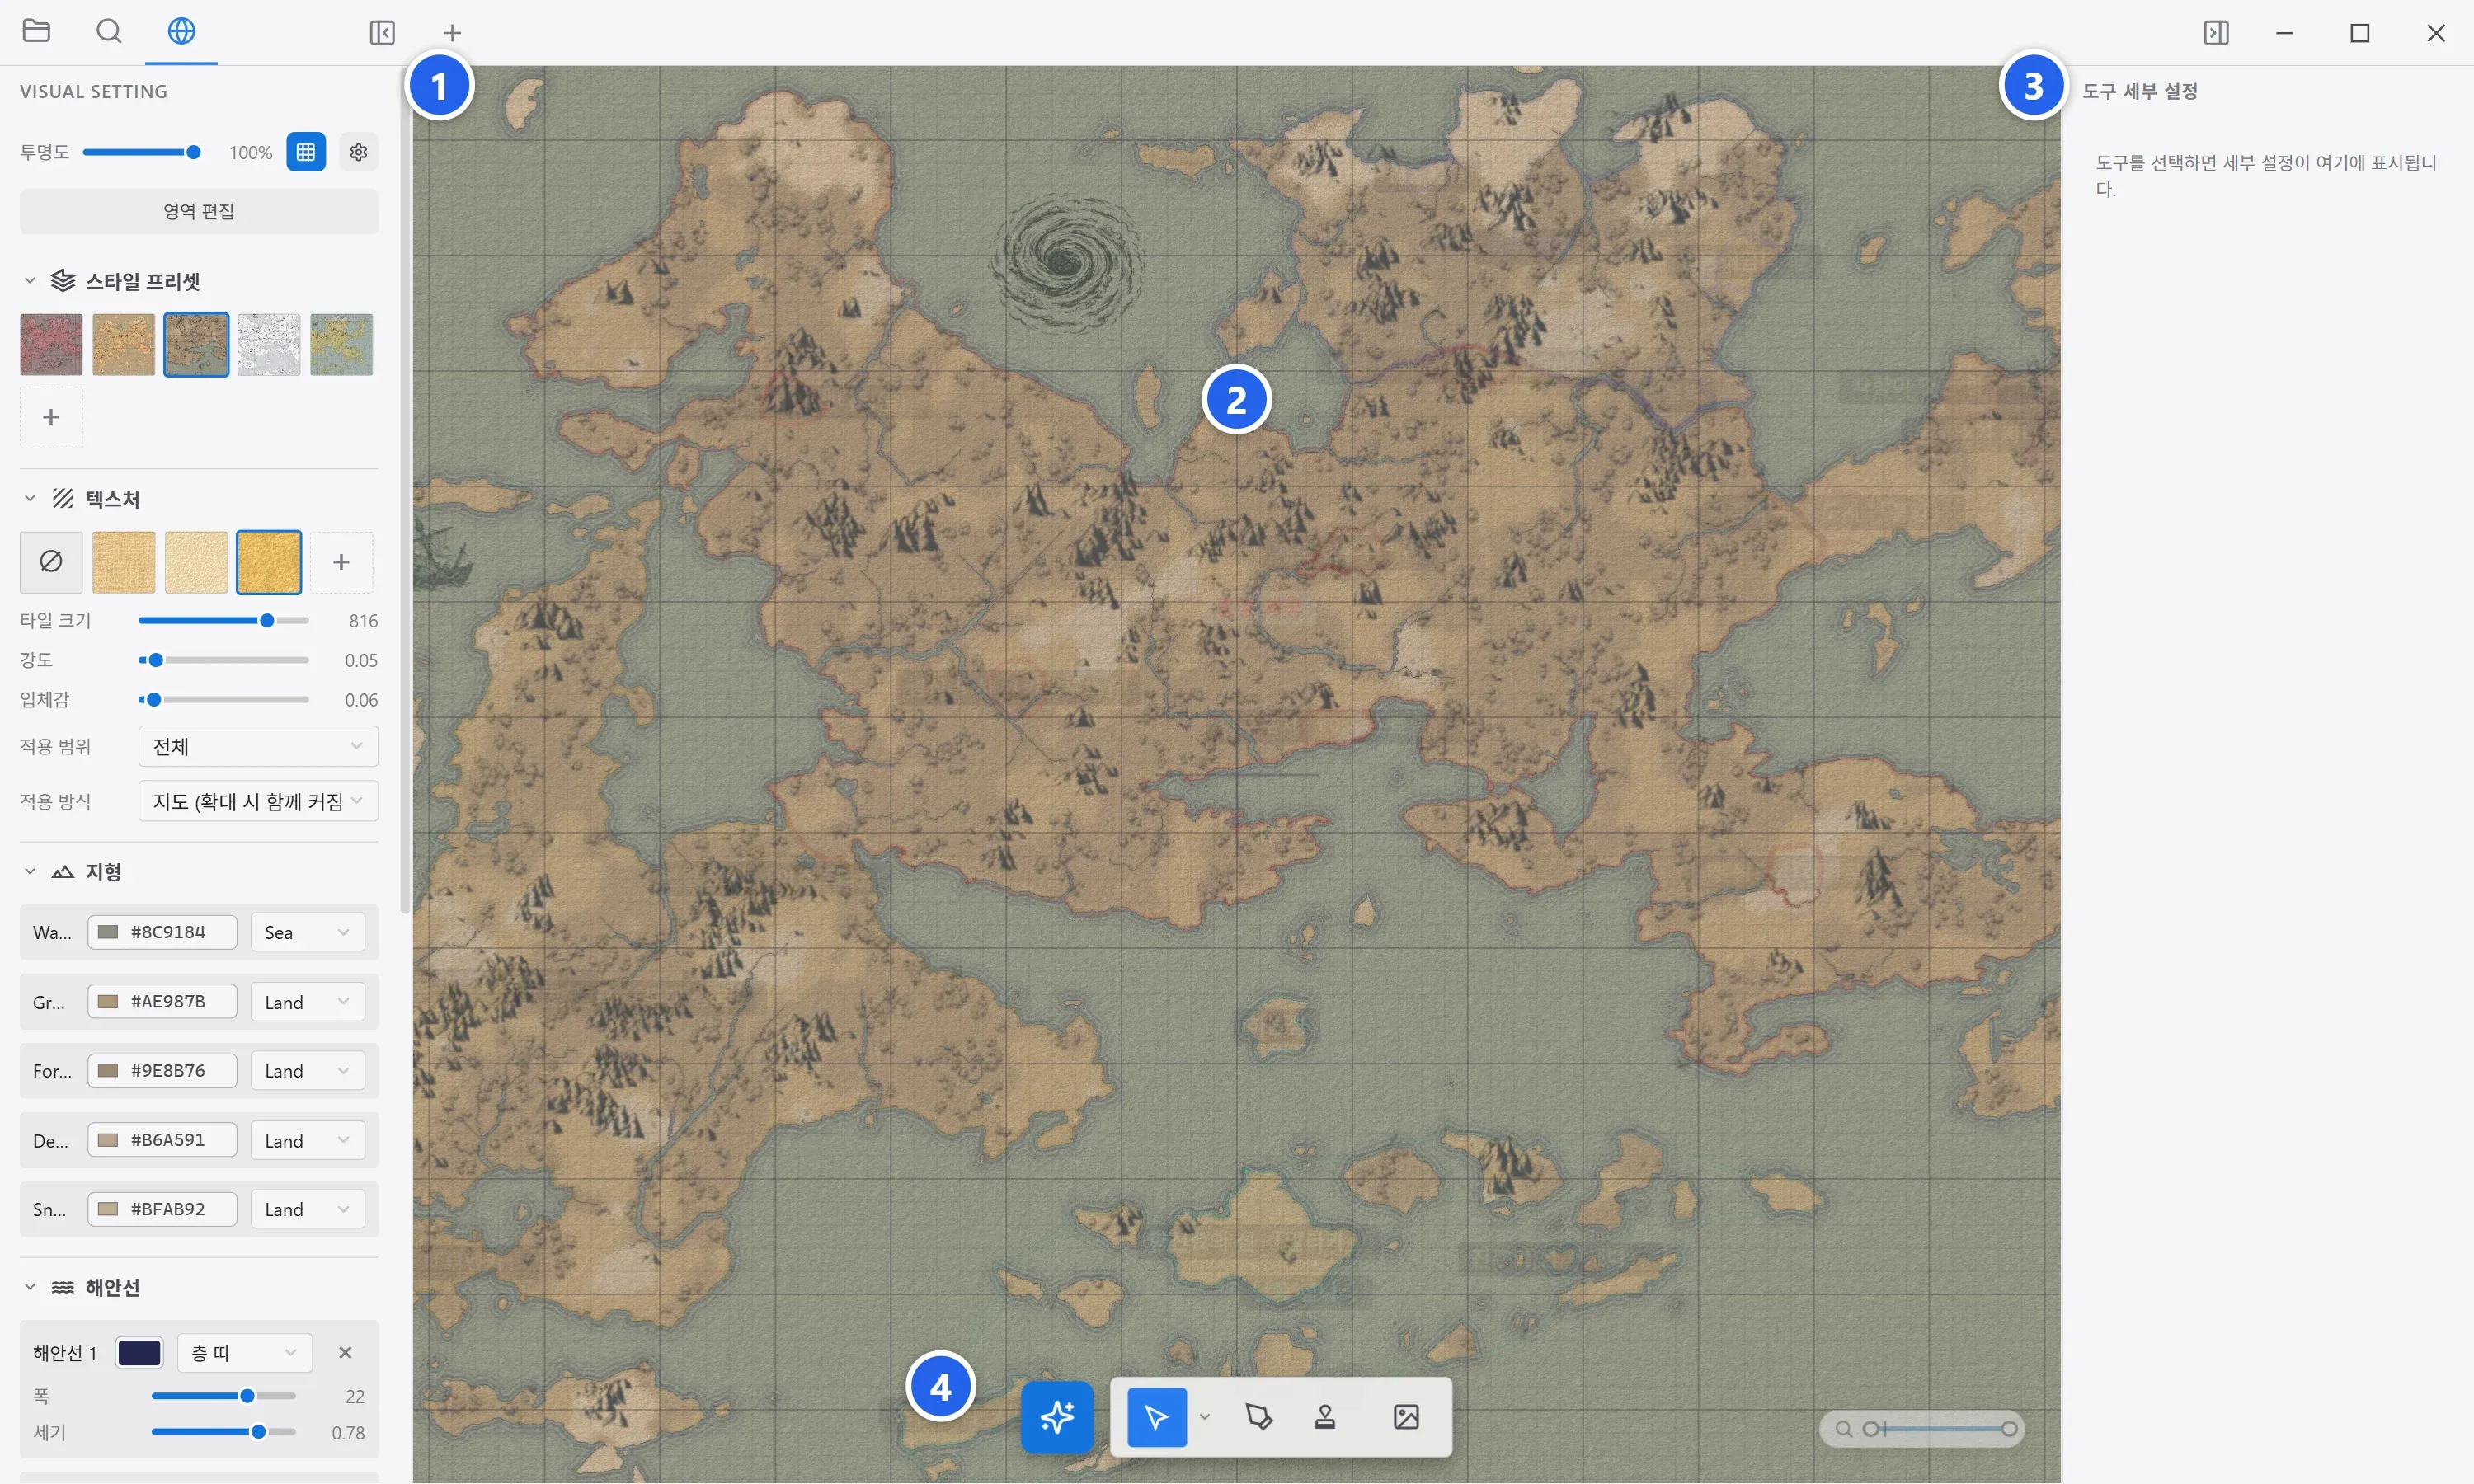Edit the Water color #8C9184 field

pos(163,932)
